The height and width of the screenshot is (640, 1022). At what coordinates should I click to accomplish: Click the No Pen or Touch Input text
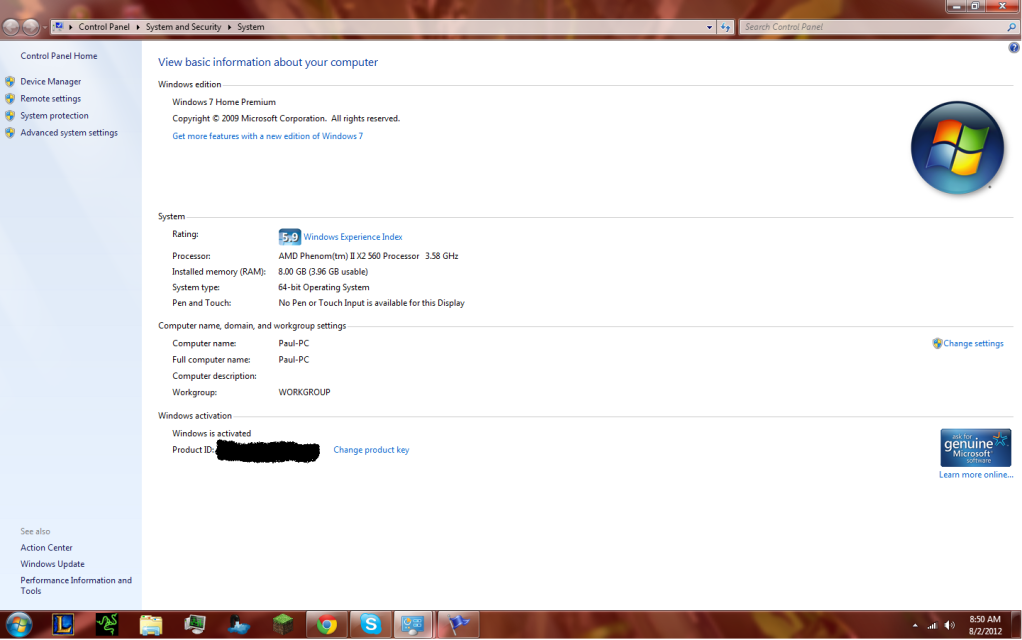[x=372, y=303]
